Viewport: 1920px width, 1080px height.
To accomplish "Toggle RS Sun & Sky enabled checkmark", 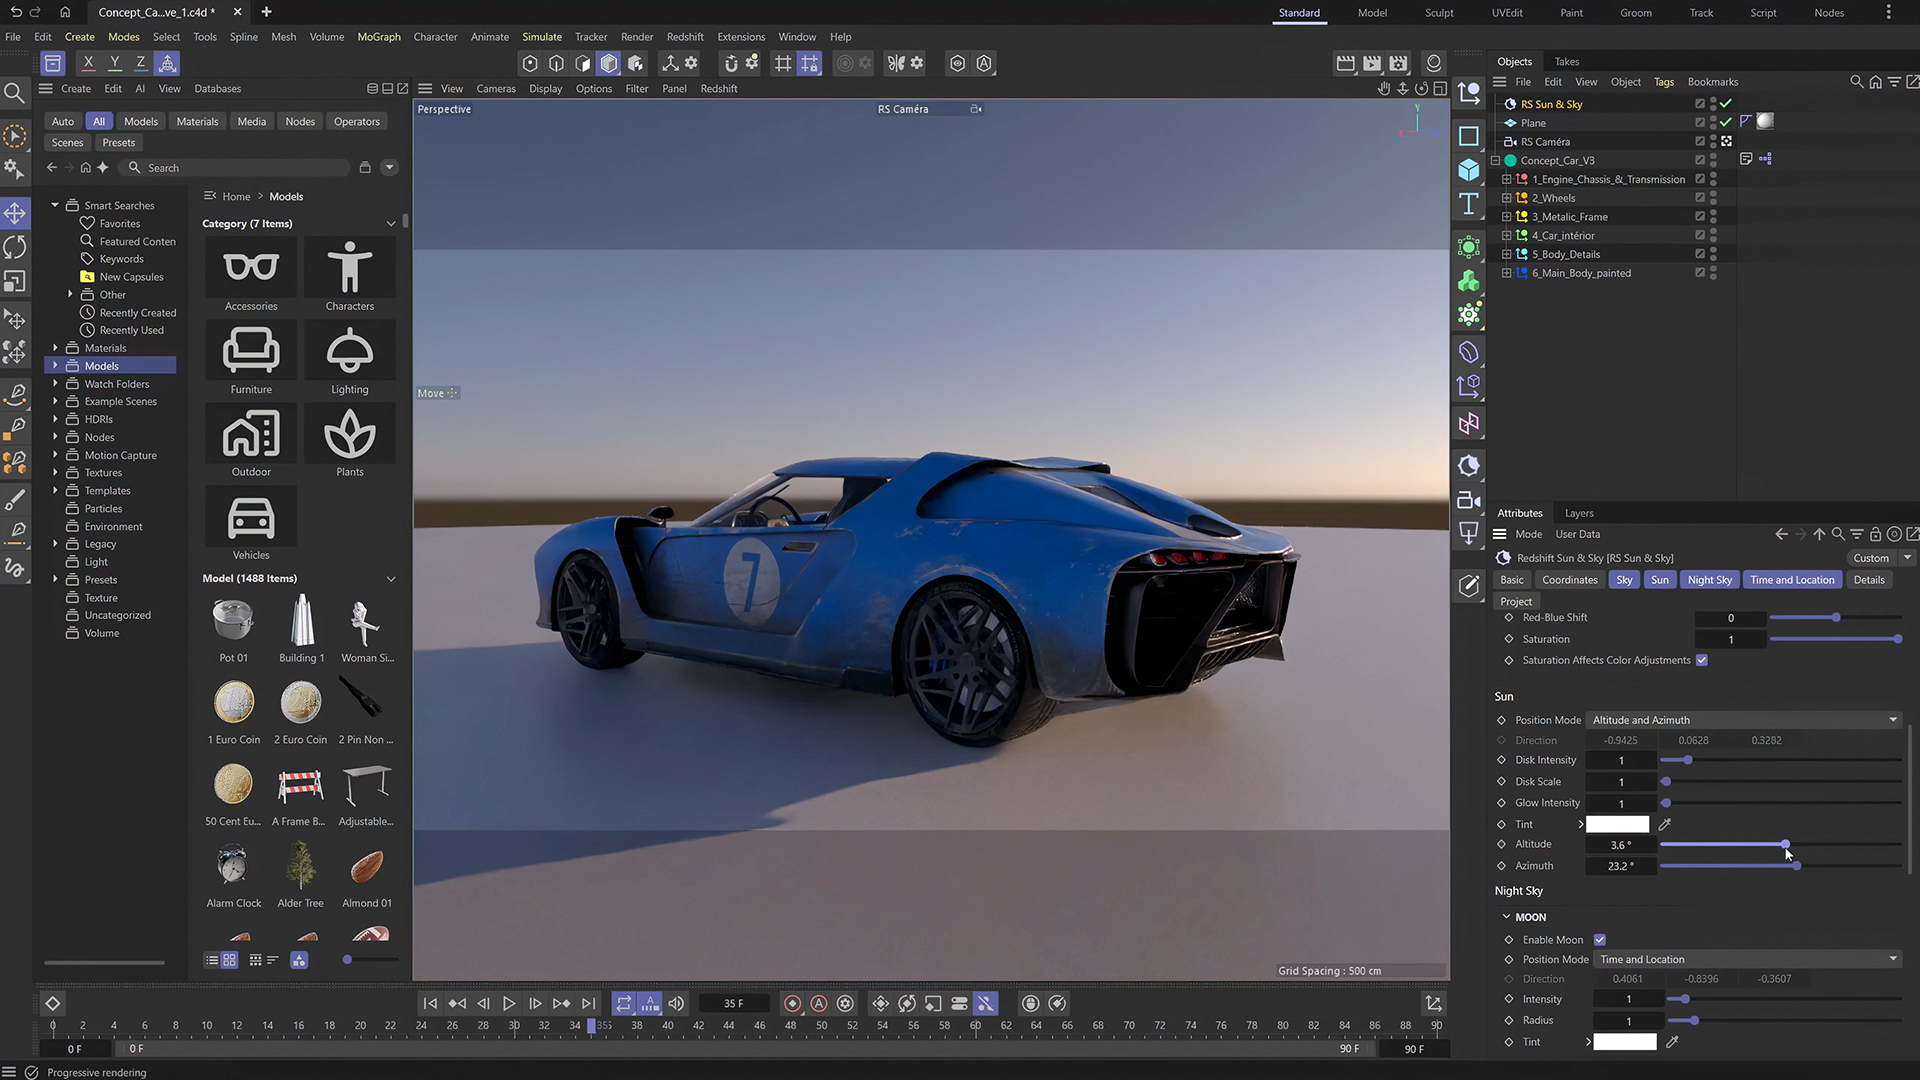I will click(x=1725, y=104).
